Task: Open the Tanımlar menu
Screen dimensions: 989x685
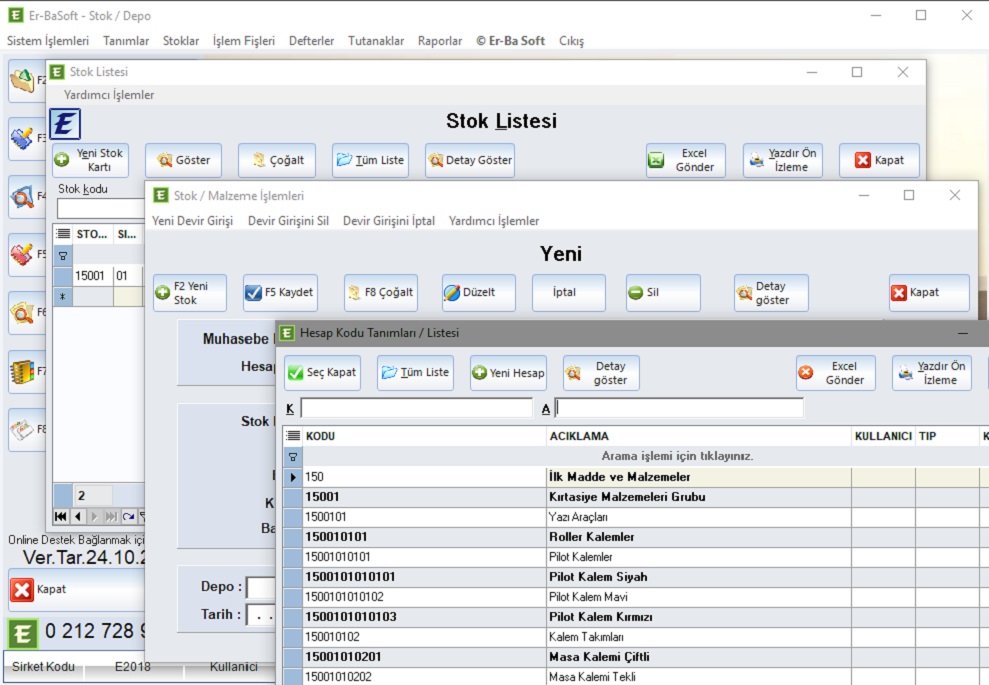Action: pyautogui.click(x=126, y=41)
